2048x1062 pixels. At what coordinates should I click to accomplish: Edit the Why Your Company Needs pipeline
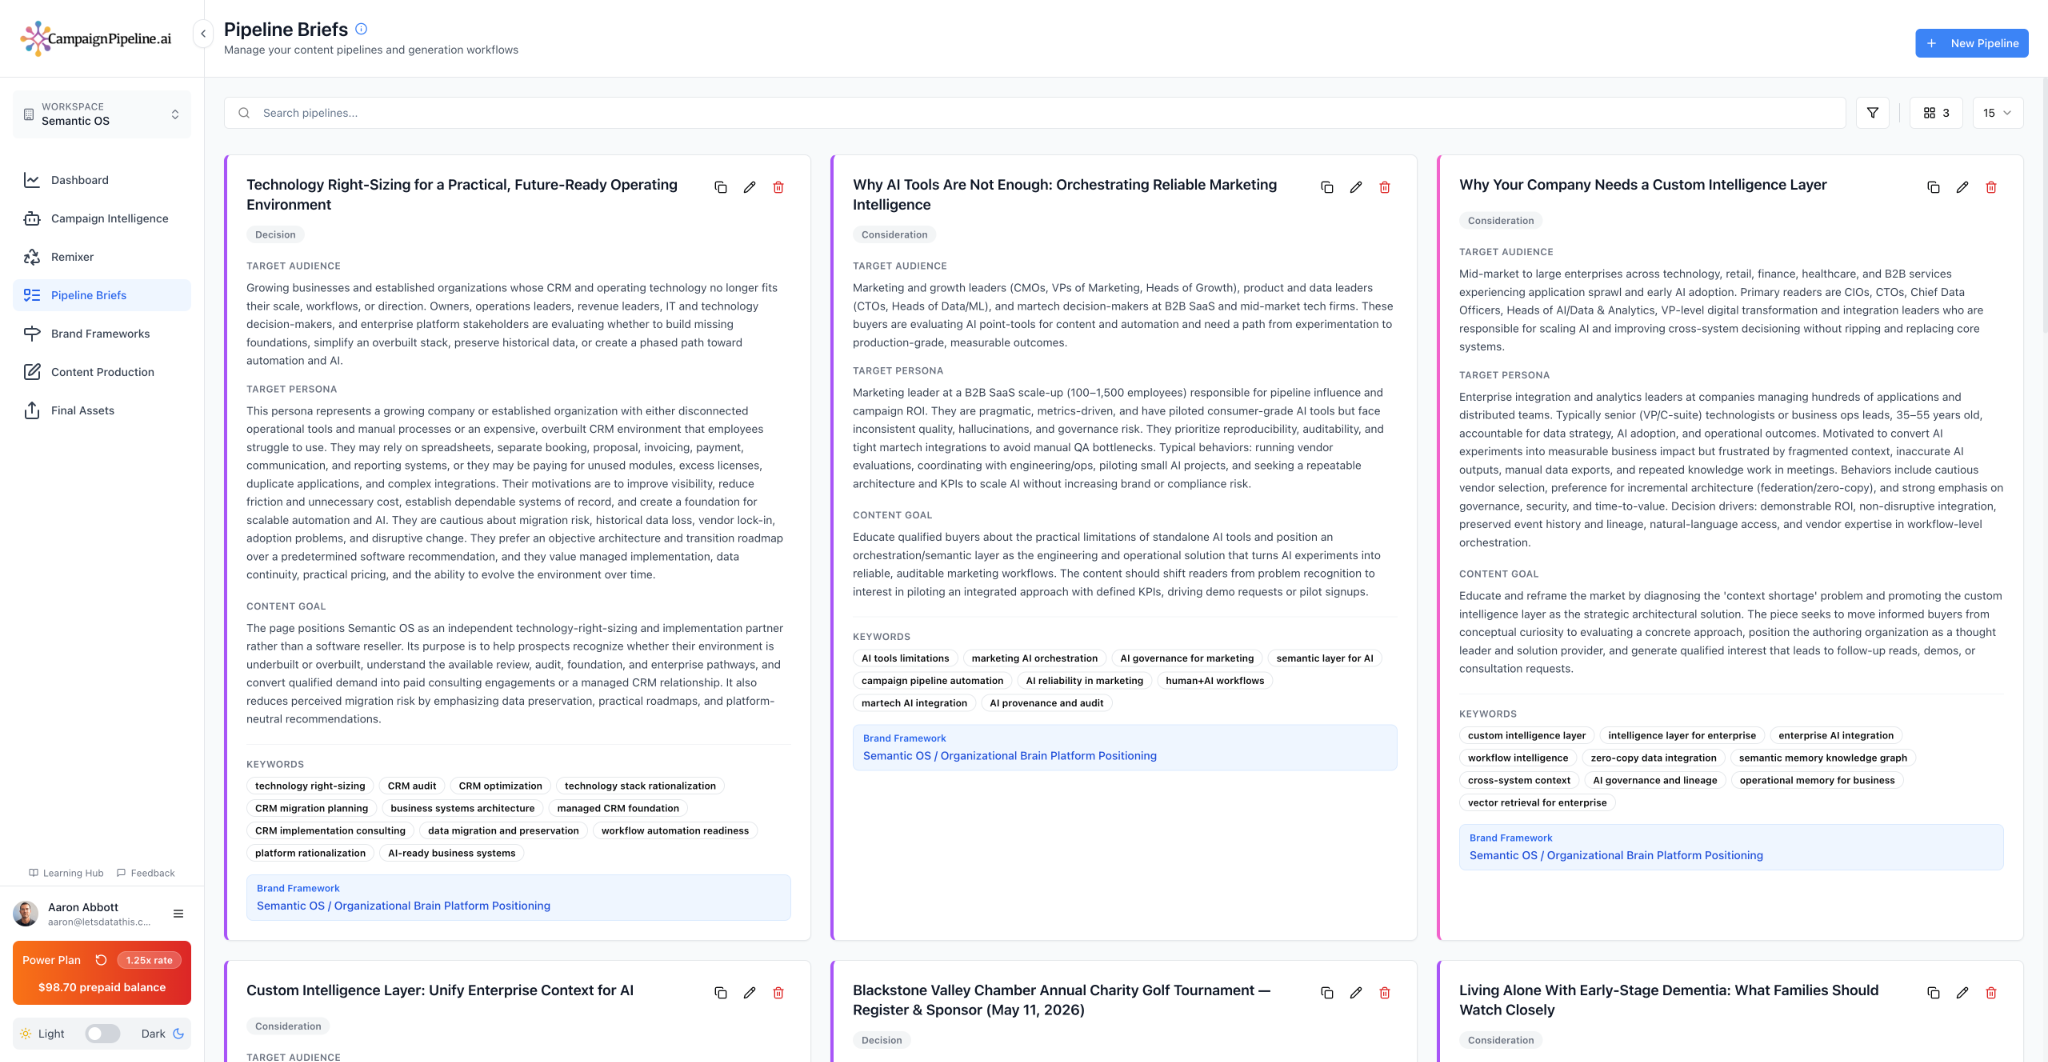[x=1962, y=187]
